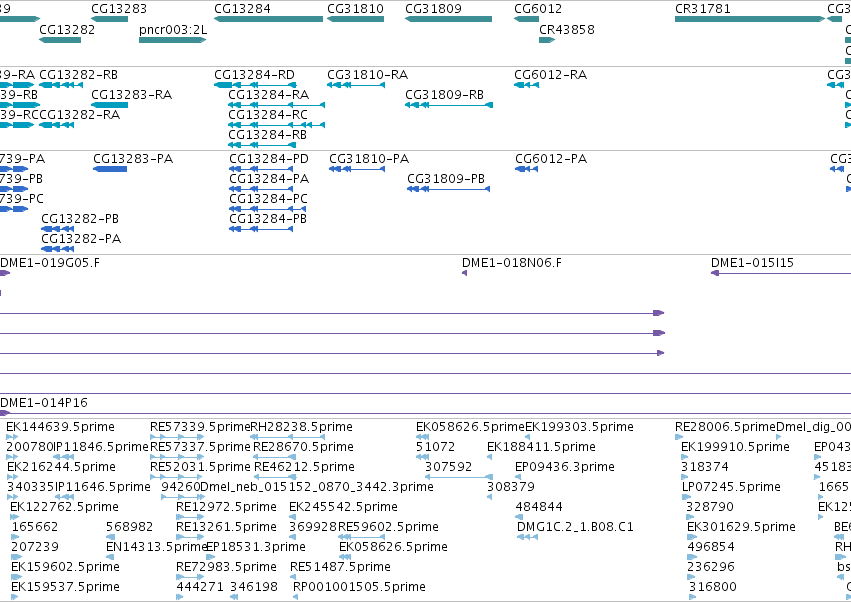Click EST EK199910.5prime

pos(685,457)
